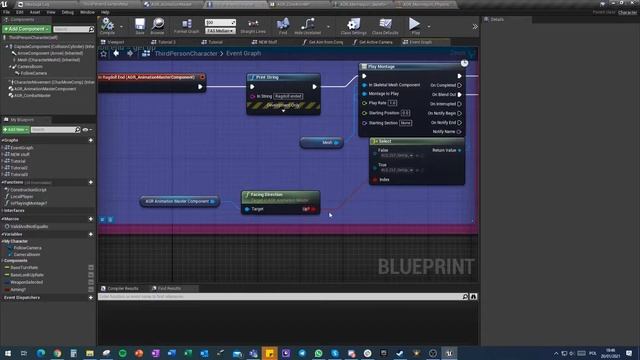This screenshot has height=360, width=640.
Task: Click the Development Only expand arrow on Print String
Action: 283,111
